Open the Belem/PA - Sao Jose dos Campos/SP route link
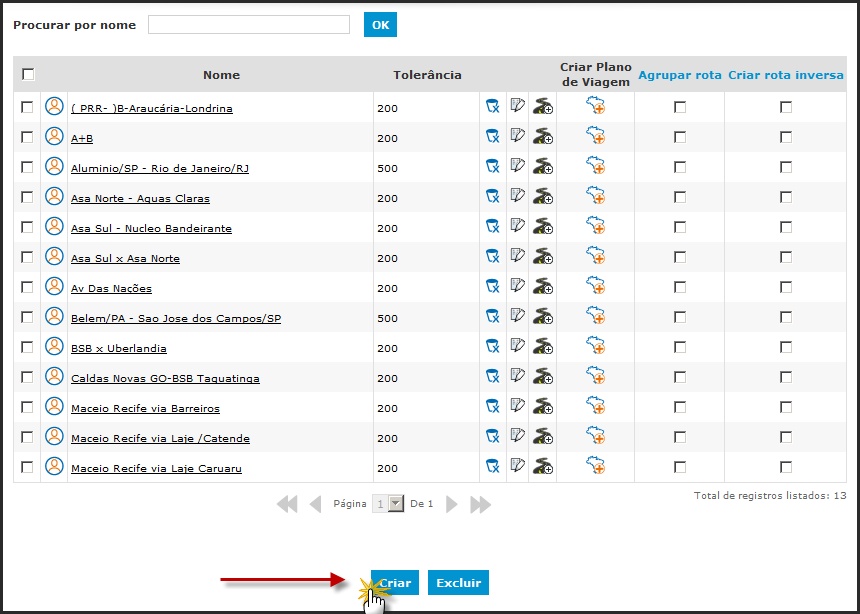The width and height of the screenshot is (860, 614). pyautogui.click(x=176, y=318)
